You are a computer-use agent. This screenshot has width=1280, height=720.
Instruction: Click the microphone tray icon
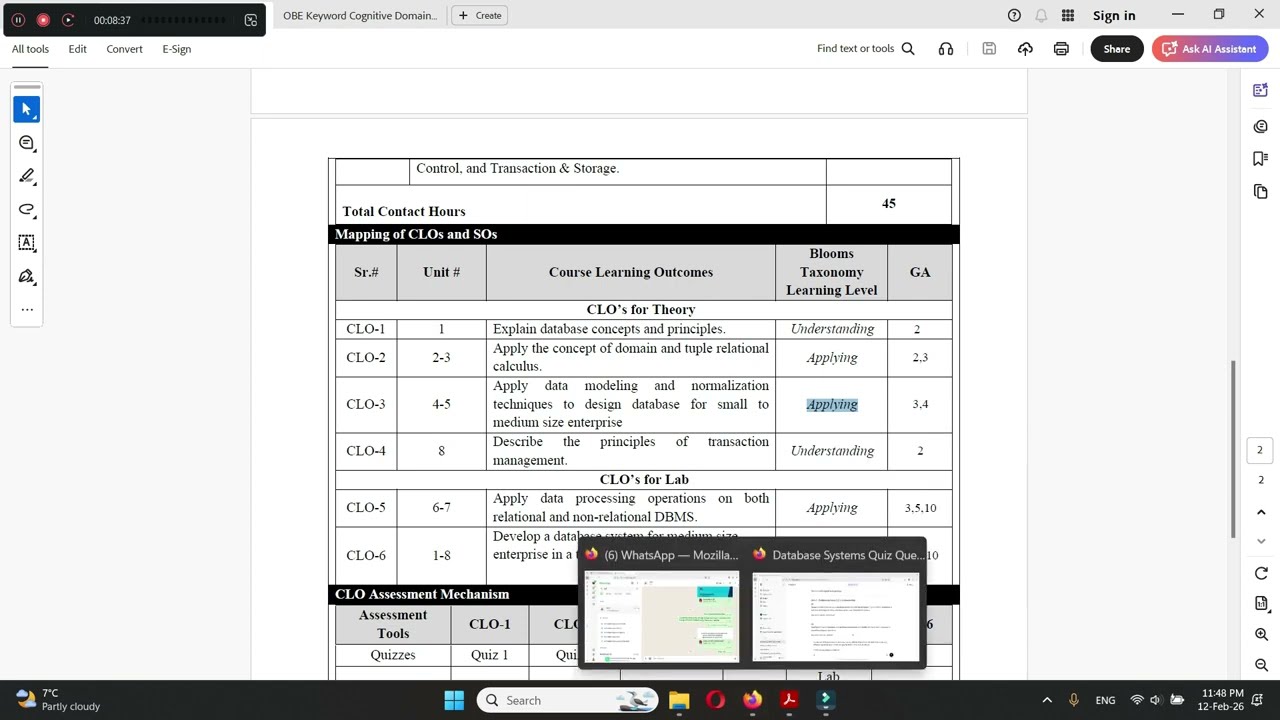point(1074,700)
